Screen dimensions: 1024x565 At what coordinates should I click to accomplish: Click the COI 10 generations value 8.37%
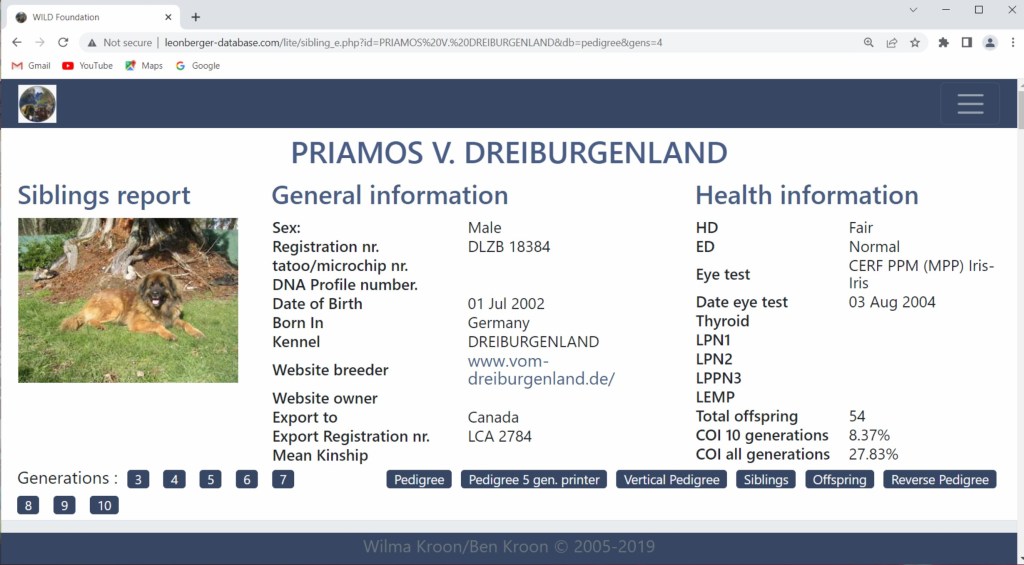[x=869, y=435]
